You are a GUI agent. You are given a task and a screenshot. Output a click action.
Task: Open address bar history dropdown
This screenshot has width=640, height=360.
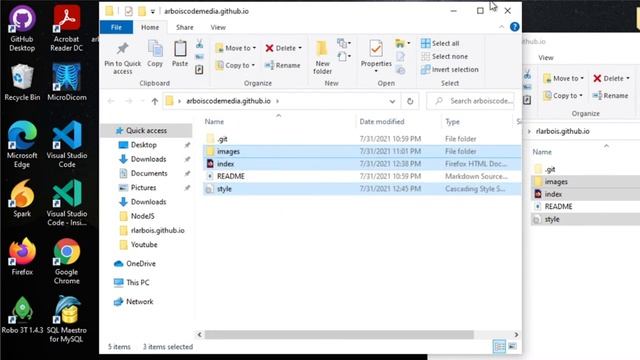point(392,101)
